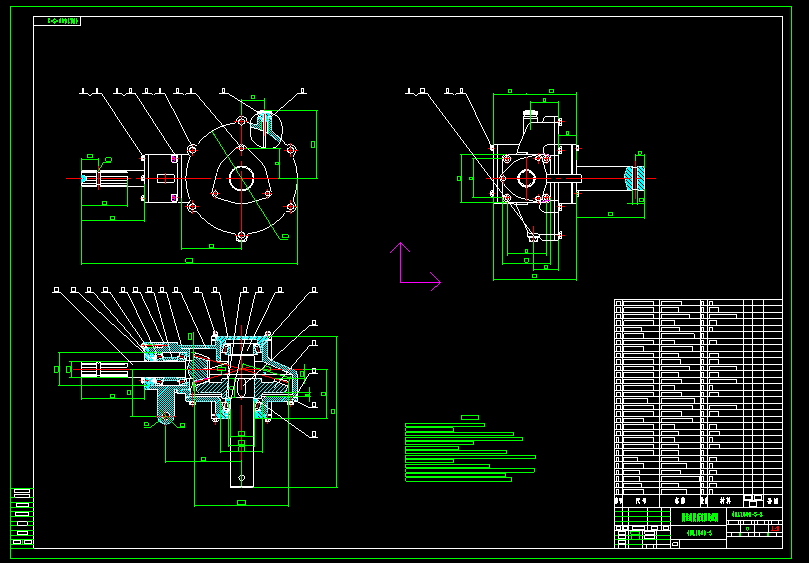The image size is (809, 563).
Task: Select the green technical requirements text block
Action: point(470,448)
